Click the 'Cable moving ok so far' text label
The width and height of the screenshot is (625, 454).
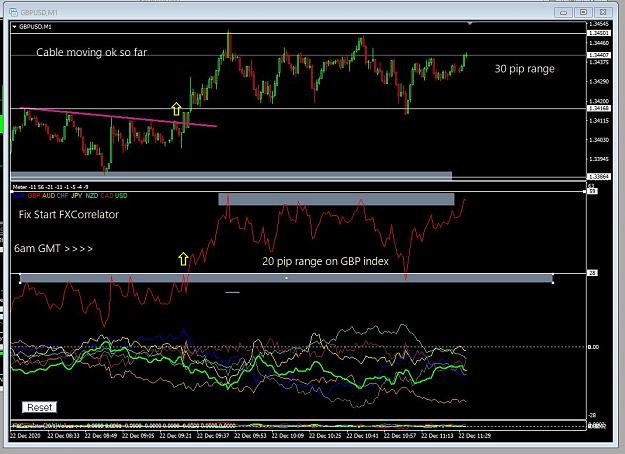91,52
